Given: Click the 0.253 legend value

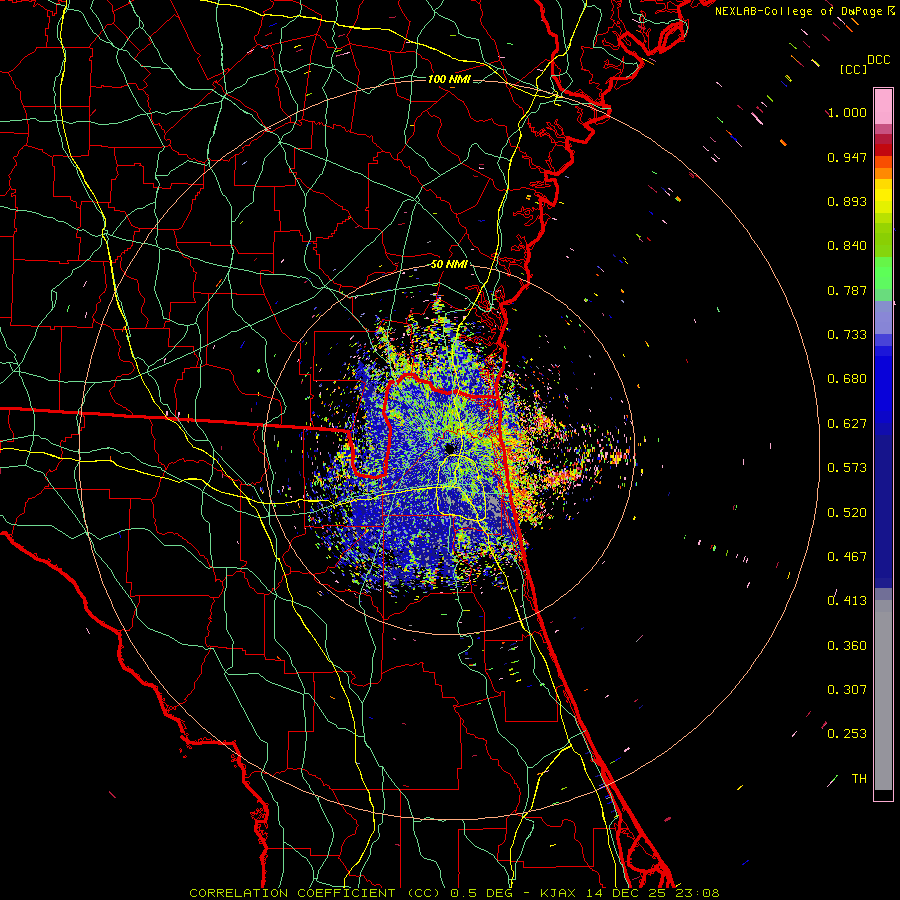Looking at the screenshot, I should (x=847, y=734).
